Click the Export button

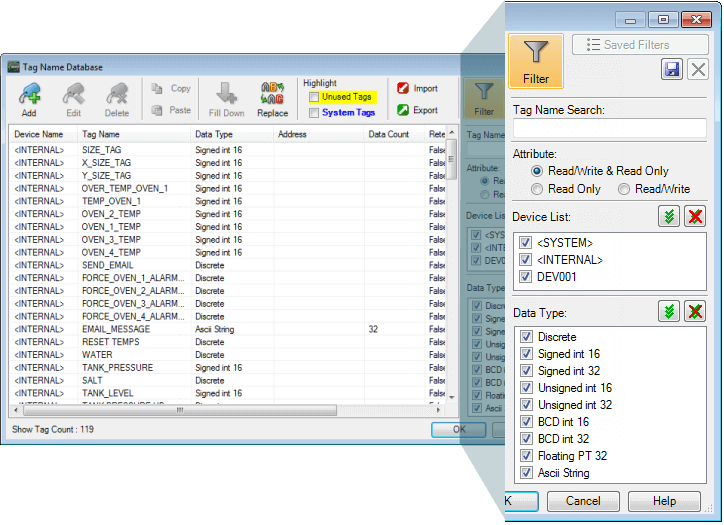(417, 110)
